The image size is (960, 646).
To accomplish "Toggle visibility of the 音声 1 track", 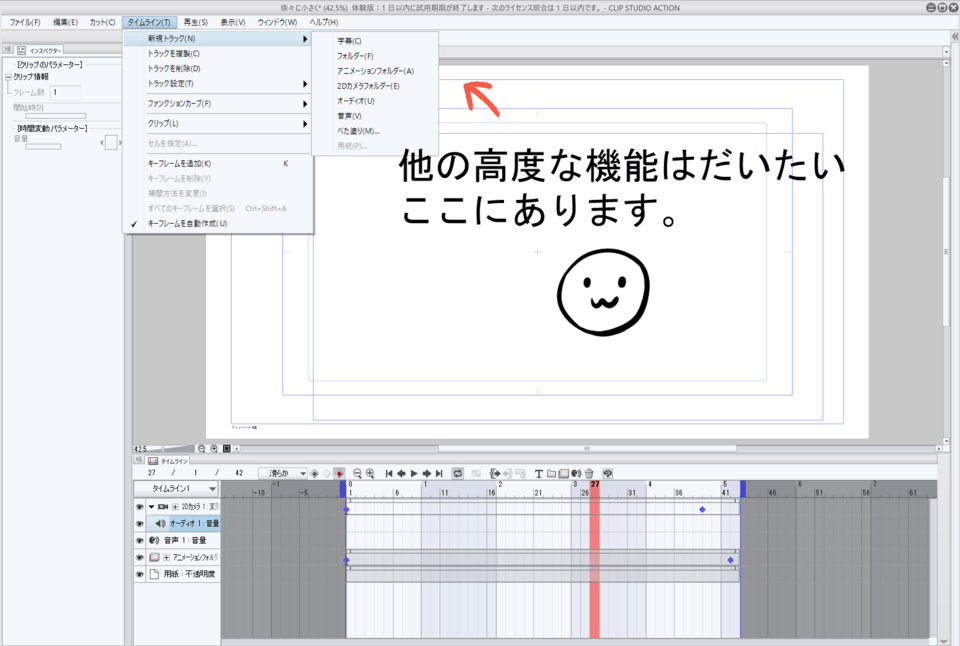I will click(x=139, y=540).
